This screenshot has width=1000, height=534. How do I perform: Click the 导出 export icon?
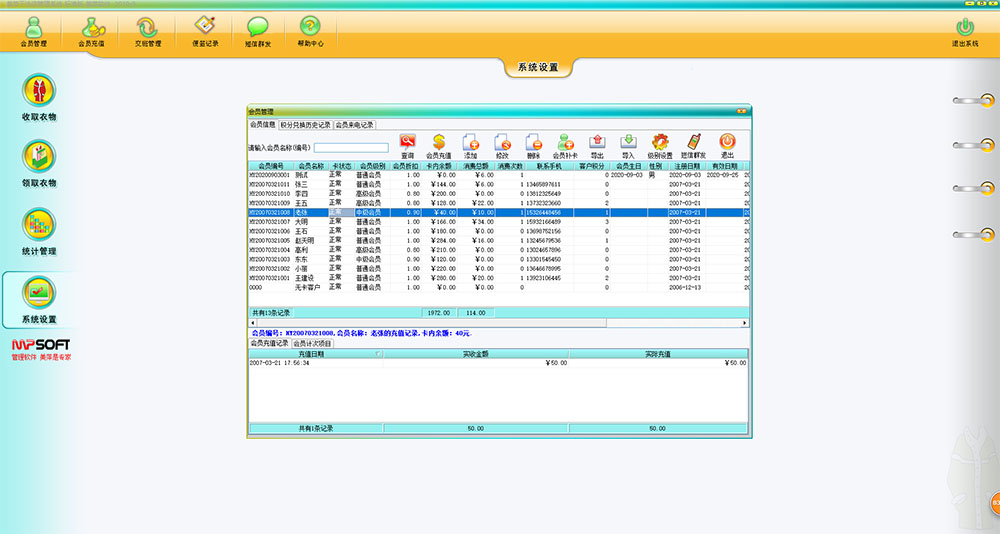597,143
